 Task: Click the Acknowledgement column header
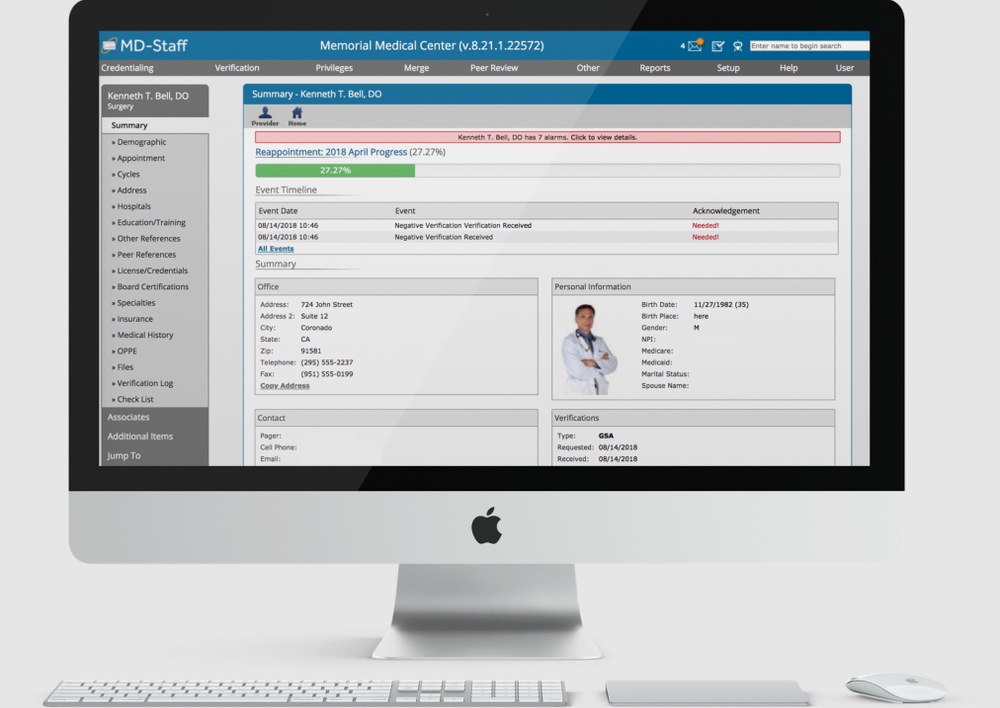click(x=726, y=210)
